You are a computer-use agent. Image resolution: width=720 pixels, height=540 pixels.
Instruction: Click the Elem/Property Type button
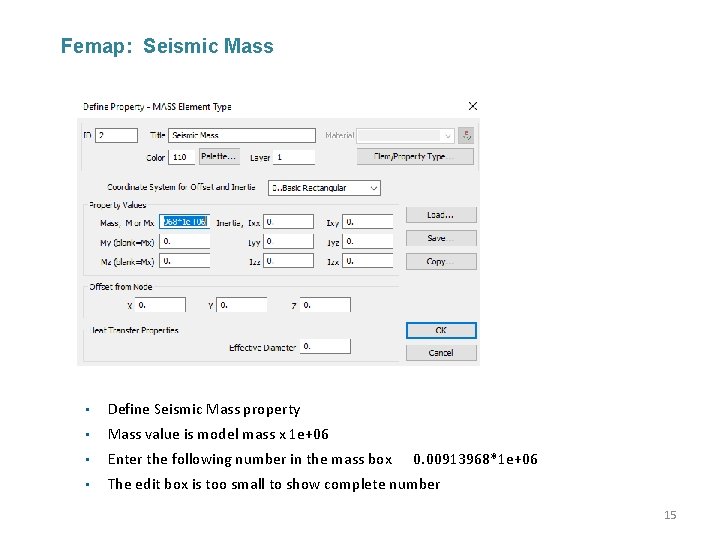(x=415, y=156)
